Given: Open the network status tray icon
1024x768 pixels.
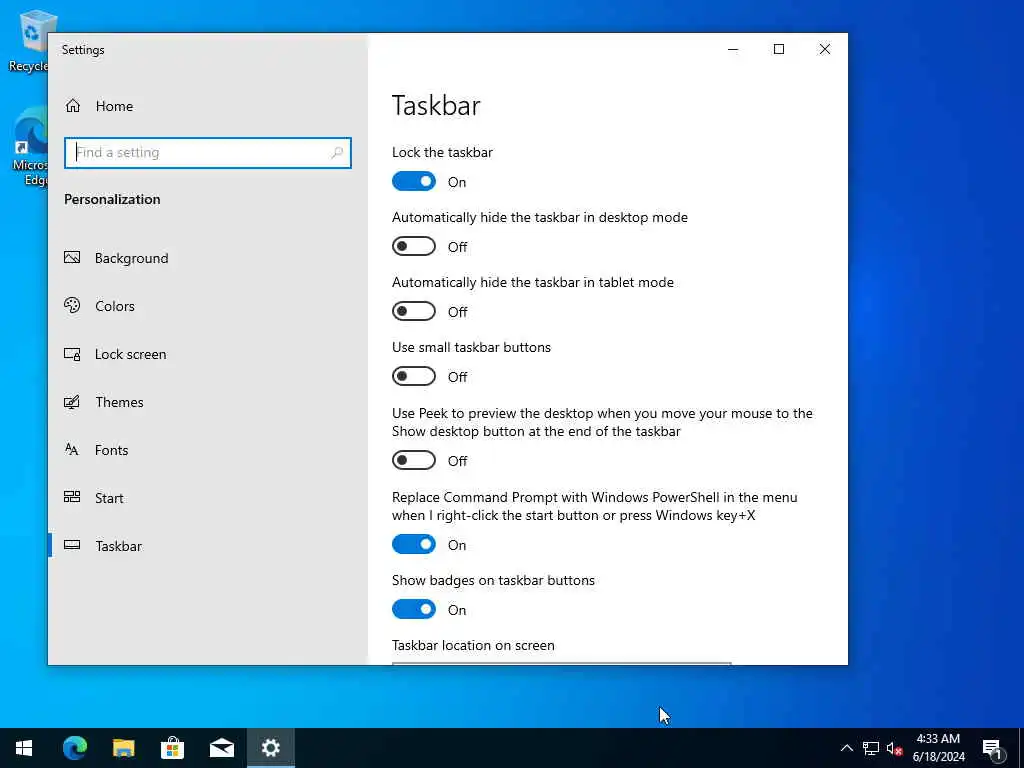Looking at the screenshot, I should pyautogui.click(x=871, y=748).
